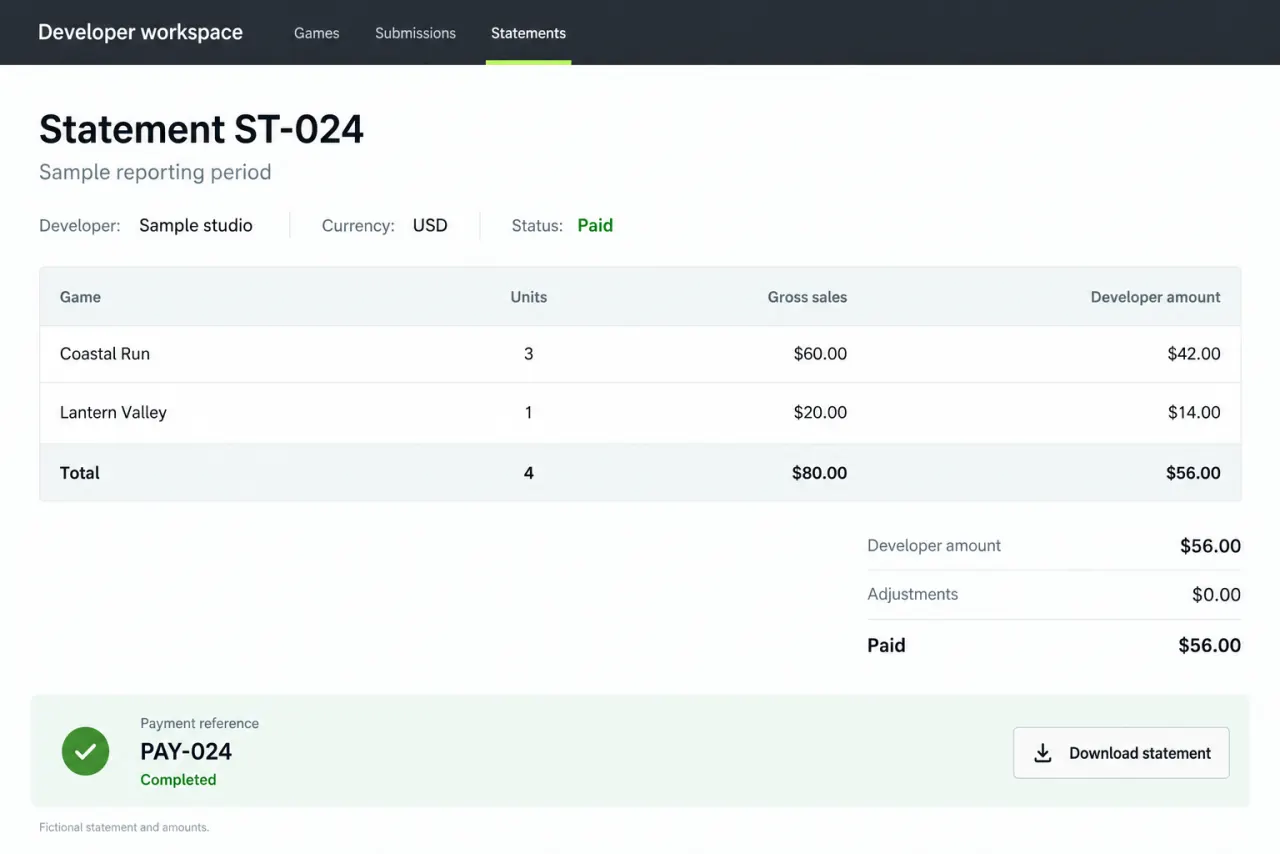1280x854 pixels.
Task: Click the green Paid status value
Action: pyautogui.click(x=595, y=225)
